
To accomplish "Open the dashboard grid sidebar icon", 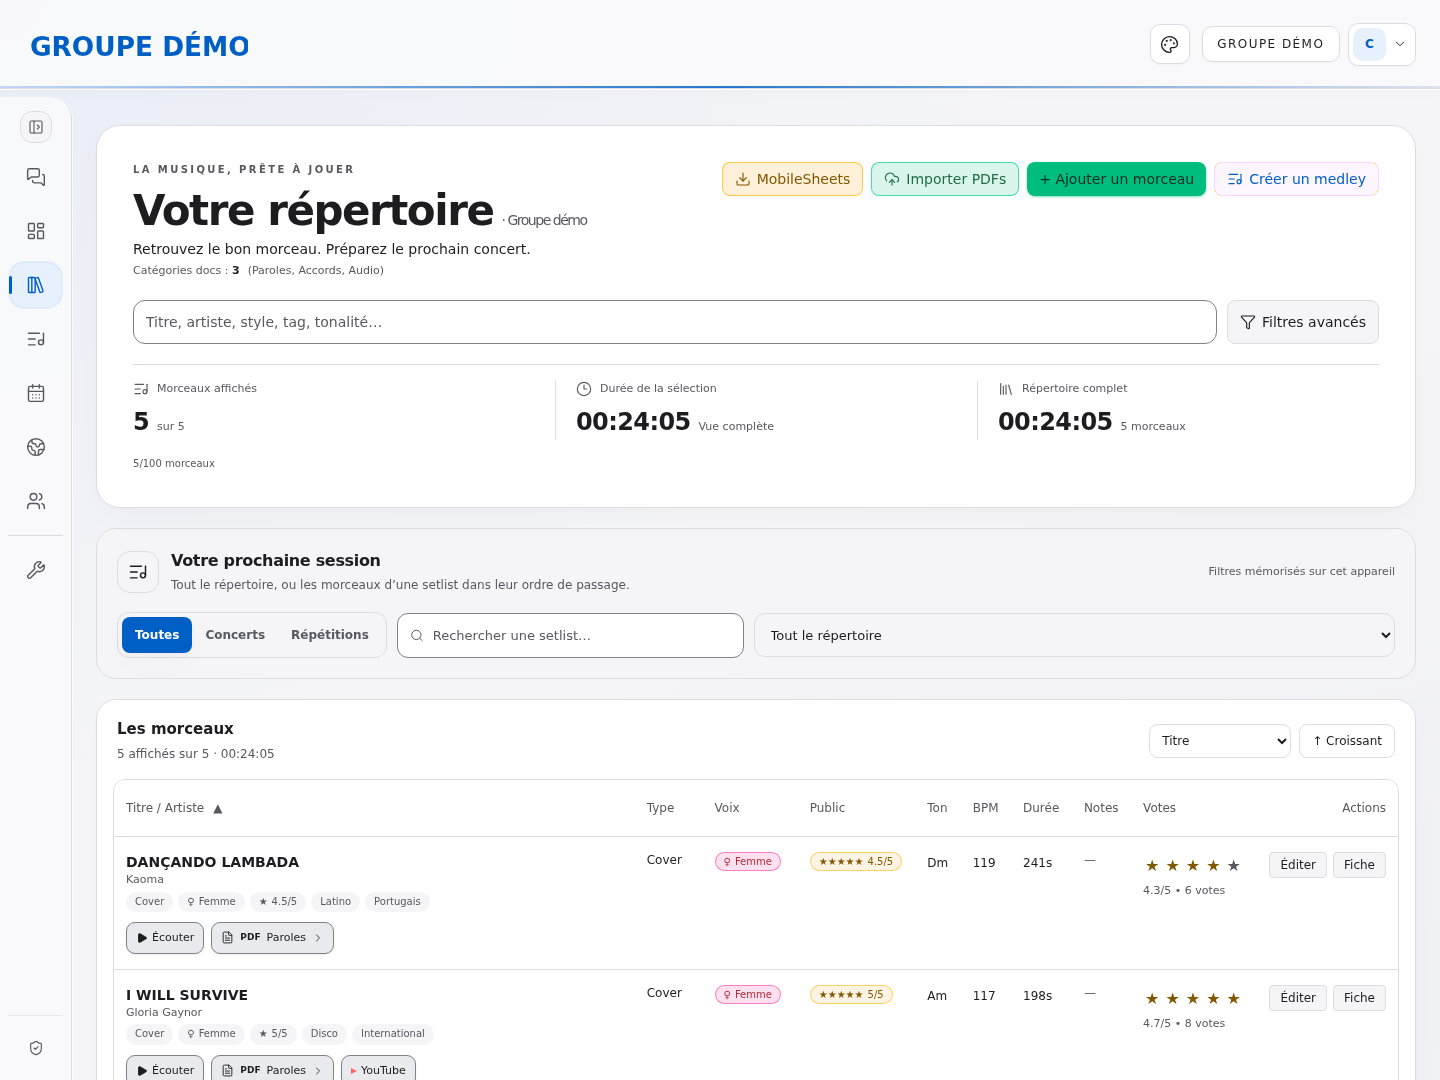I will (36, 231).
